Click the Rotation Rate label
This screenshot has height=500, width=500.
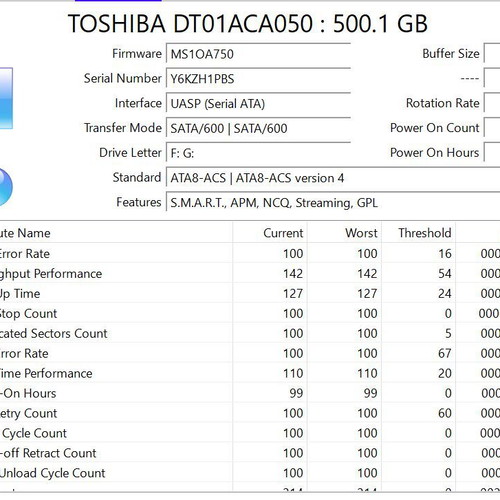tap(443, 103)
